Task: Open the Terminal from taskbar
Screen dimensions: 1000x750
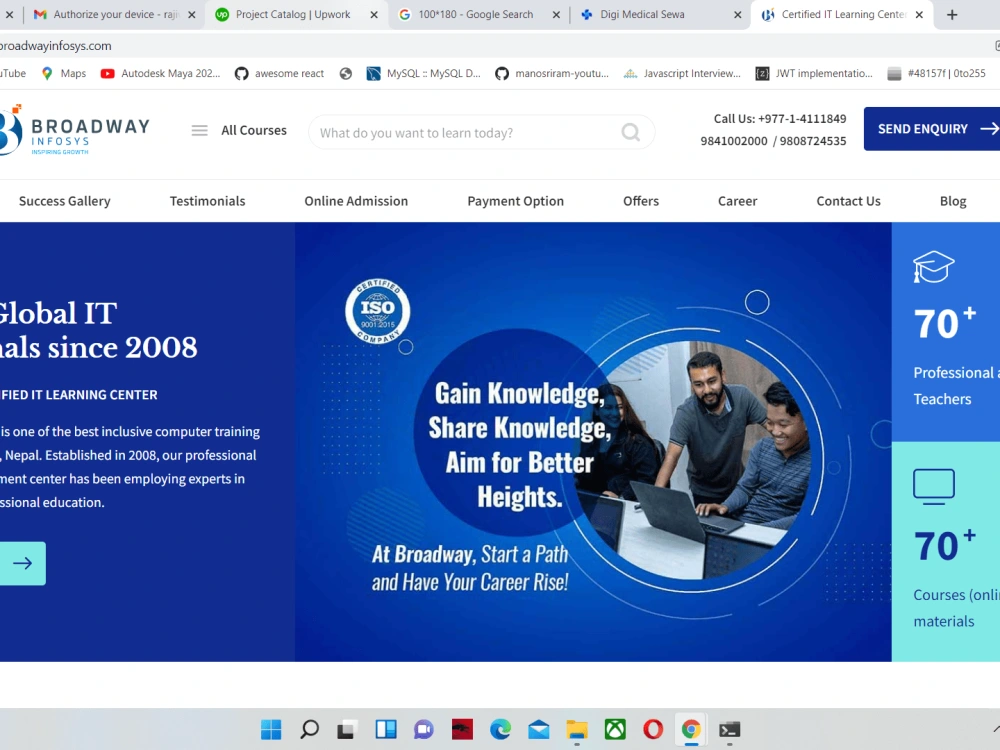Action: [730, 729]
